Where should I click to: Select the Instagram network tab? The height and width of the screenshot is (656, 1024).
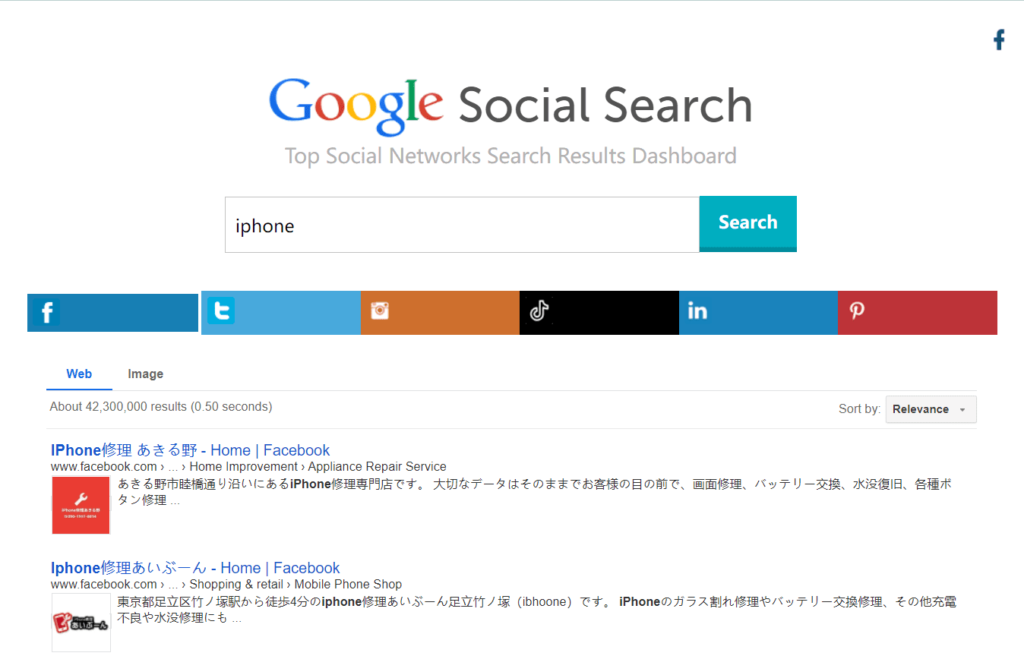tap(440, 312)
